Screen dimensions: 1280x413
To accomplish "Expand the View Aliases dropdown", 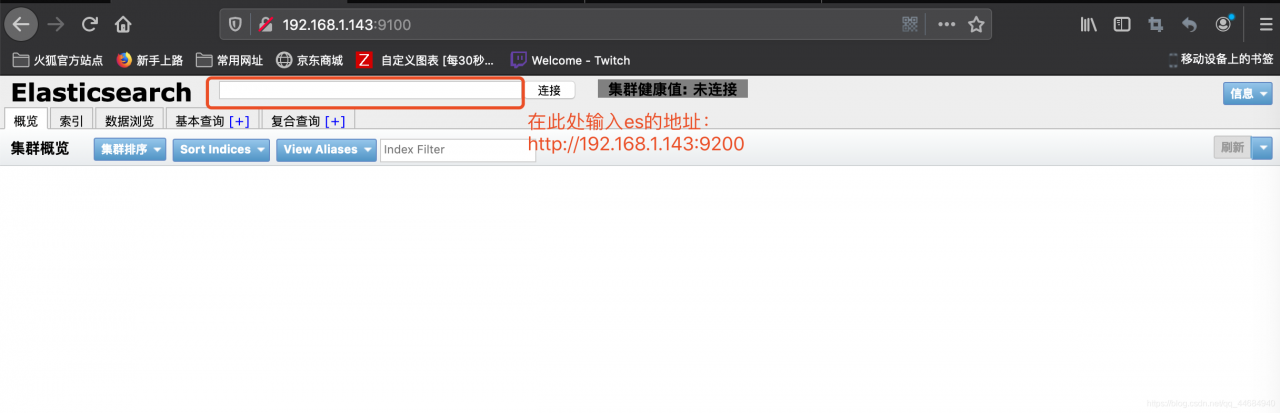I will [x=326, y=149].
